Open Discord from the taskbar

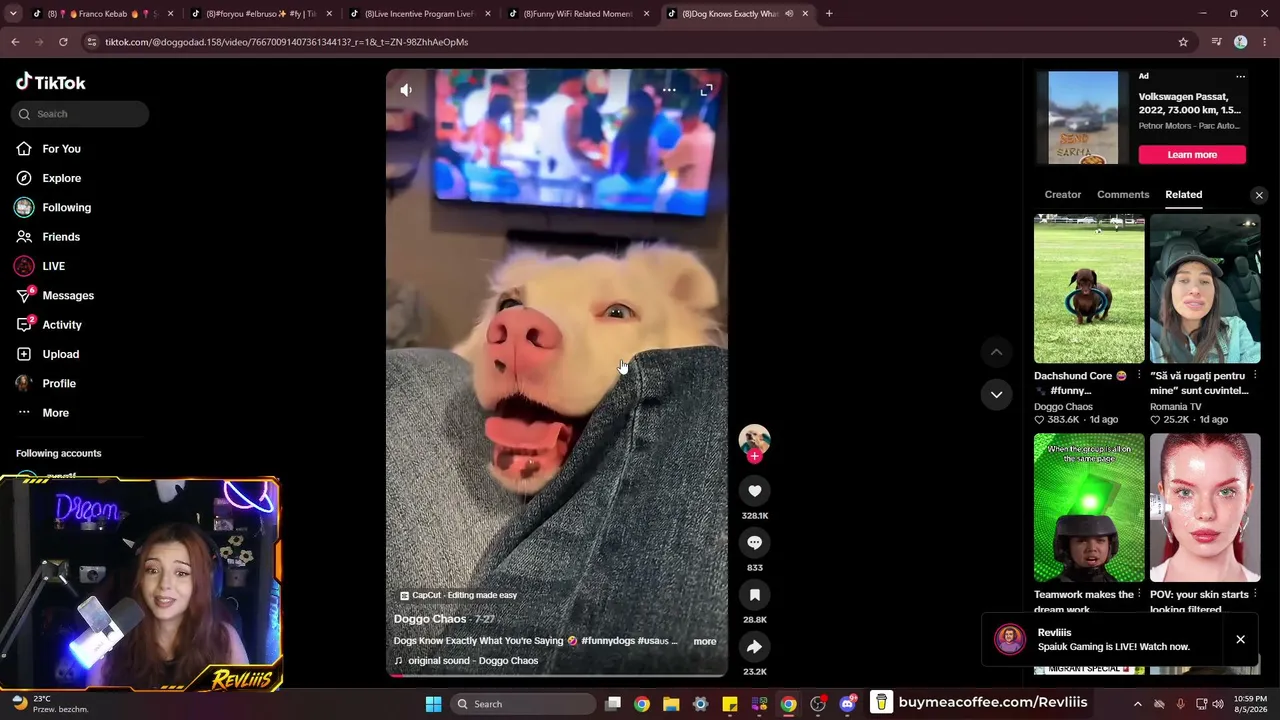click(x=847, y=704)
